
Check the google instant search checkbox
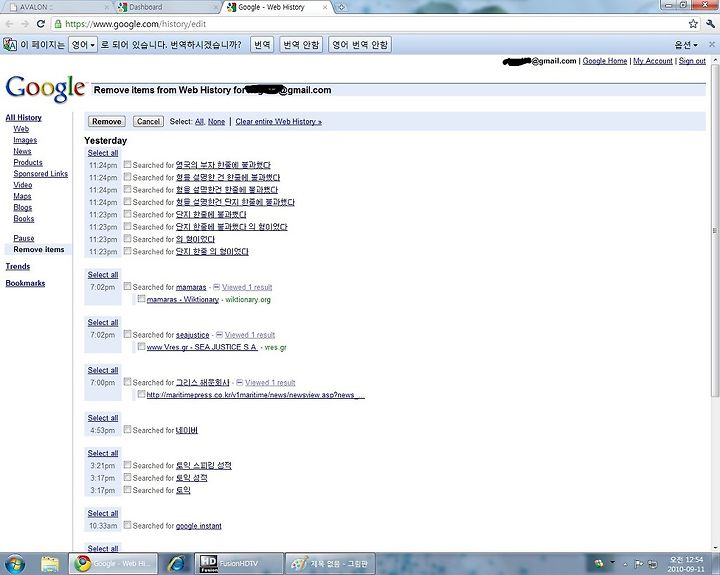(x=127, y=525)
